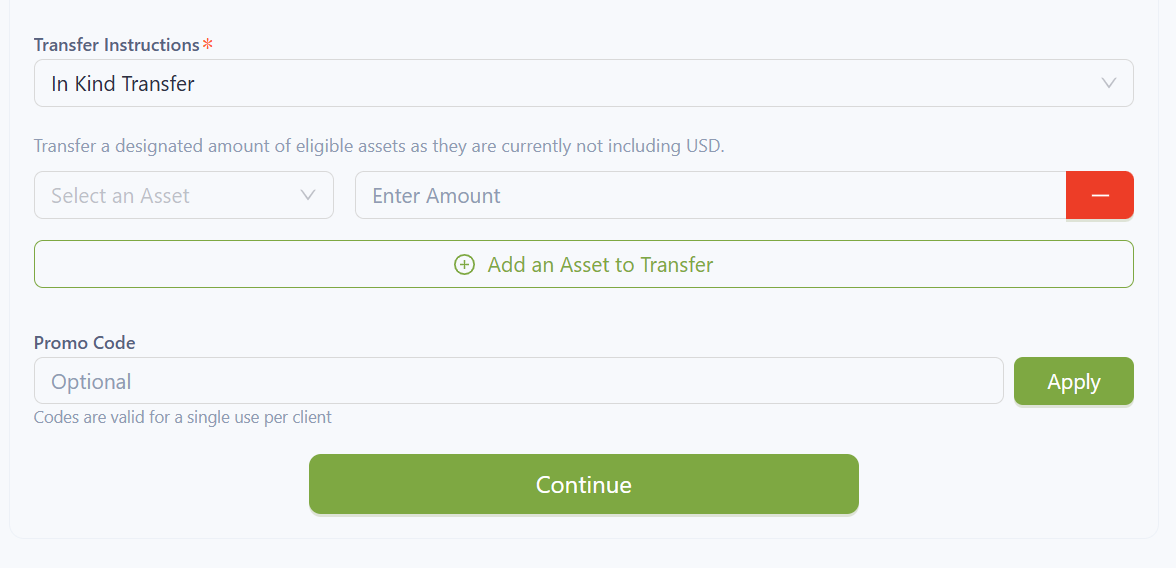Click the red required asterisk
The width and height of the screenshot is (1176, 568).
[208, 45]
